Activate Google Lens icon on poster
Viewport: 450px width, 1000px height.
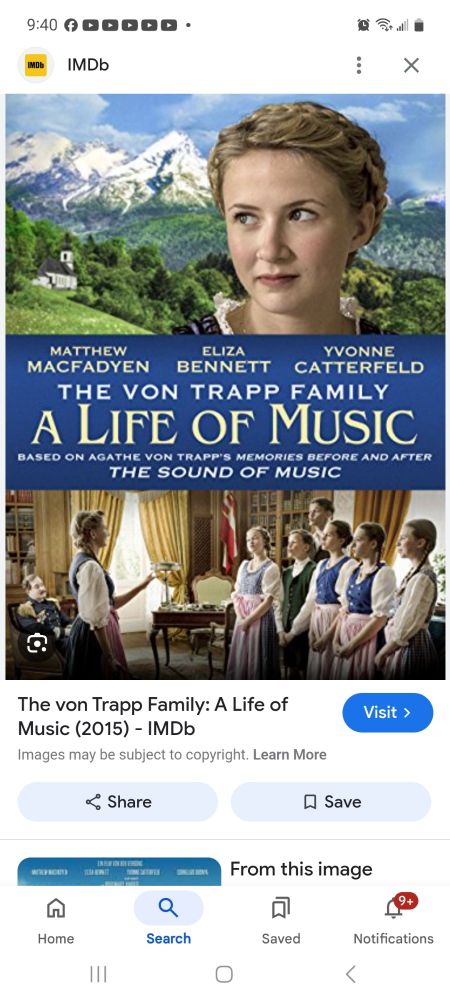point(37,644)
